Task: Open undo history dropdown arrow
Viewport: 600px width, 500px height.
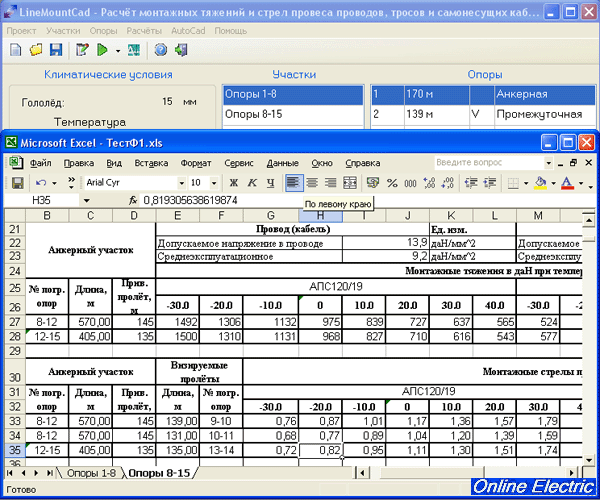Action: point(54,183)
